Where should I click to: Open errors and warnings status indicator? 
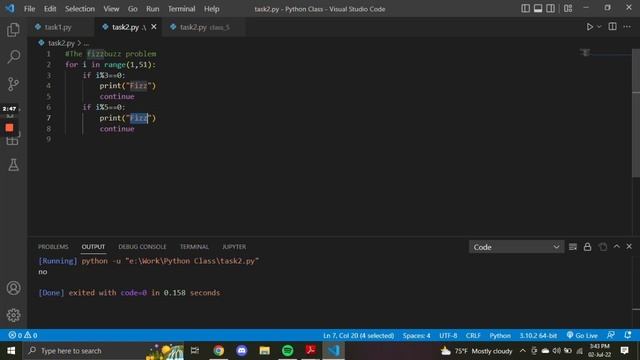click(23, 335)
